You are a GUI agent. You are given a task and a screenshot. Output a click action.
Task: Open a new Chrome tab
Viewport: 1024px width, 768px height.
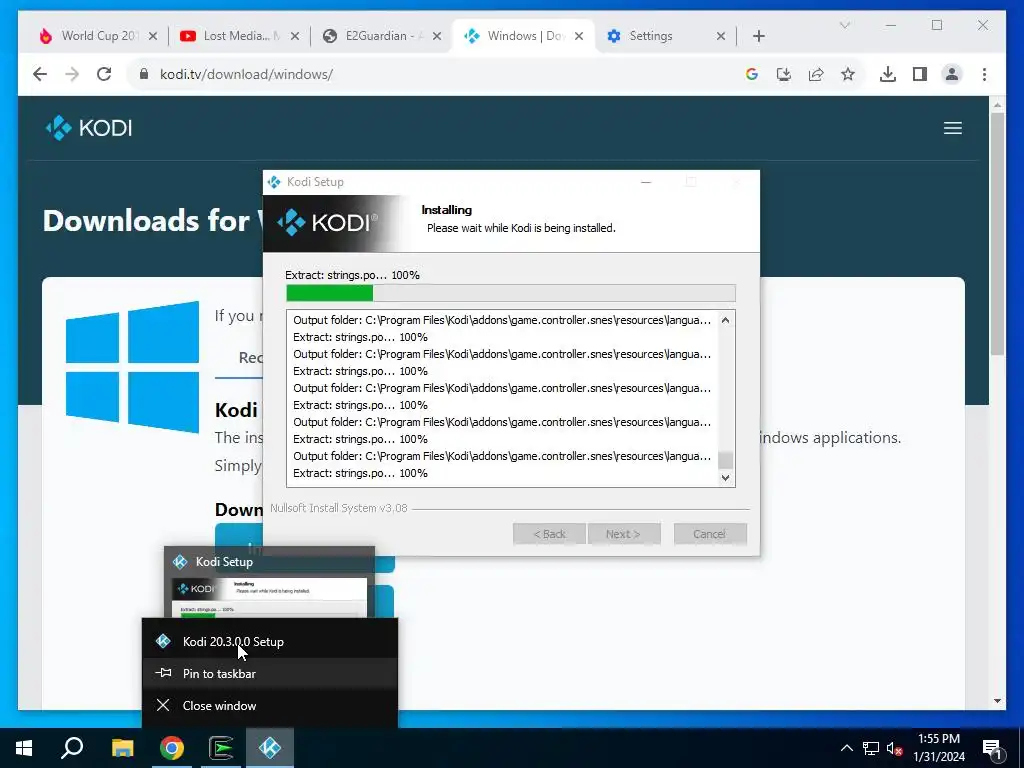(x=758, y=36)
